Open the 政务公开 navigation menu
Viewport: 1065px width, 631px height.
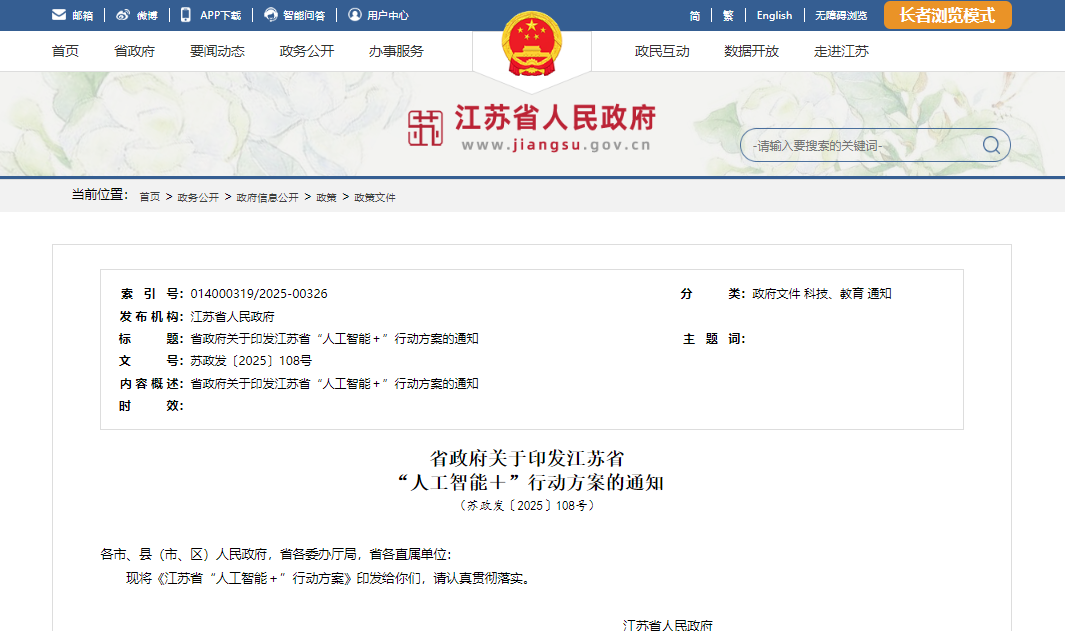(x=306, y=51)
